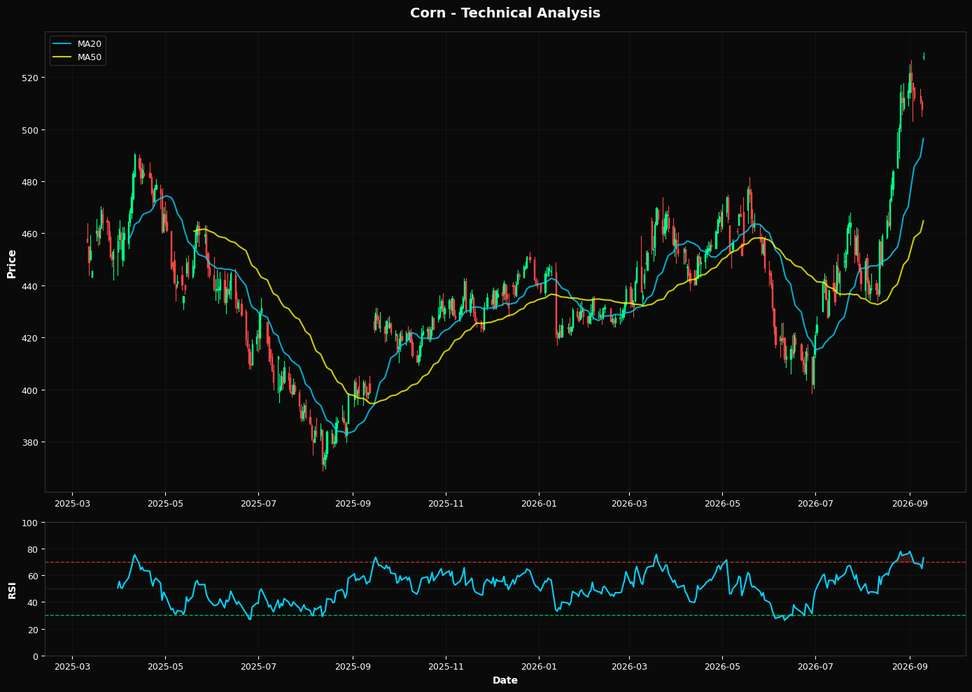This screenshot has width=972, height=692.
Task: Click the 2026-01 tick under the RSI panel
Action: [539, 667]
